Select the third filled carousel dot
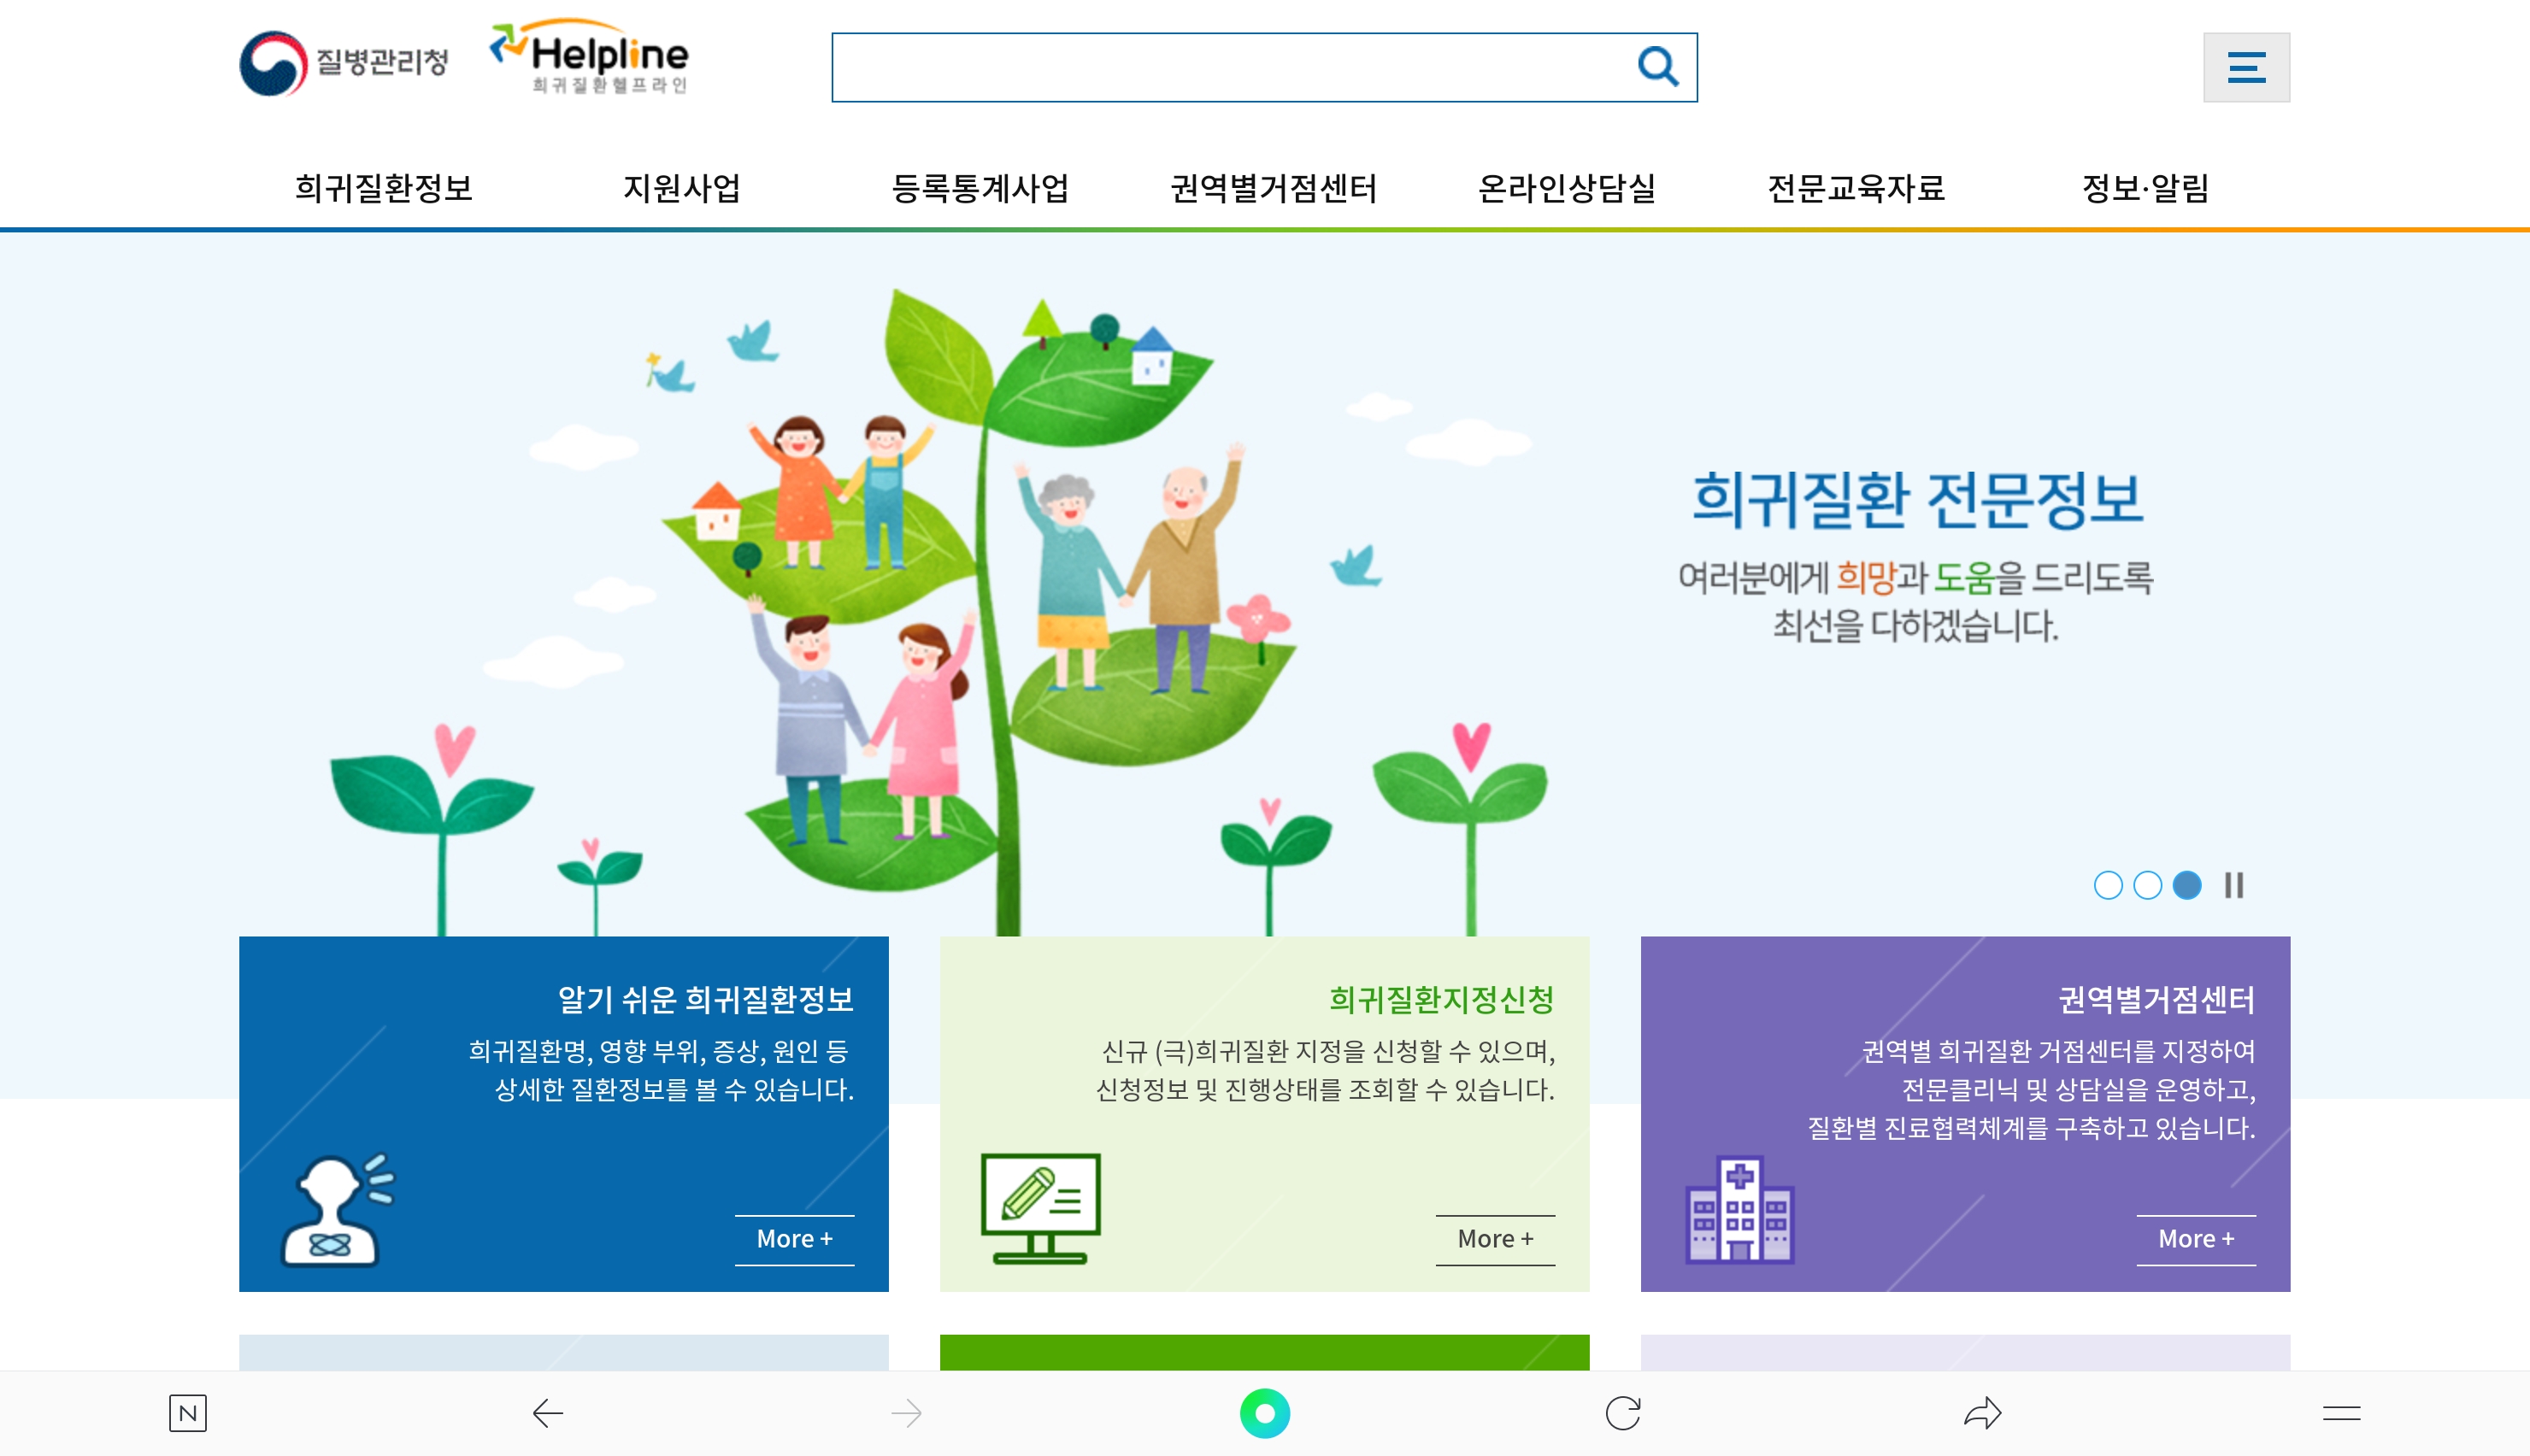The image size is (2530, 1456). (2187, 885)
